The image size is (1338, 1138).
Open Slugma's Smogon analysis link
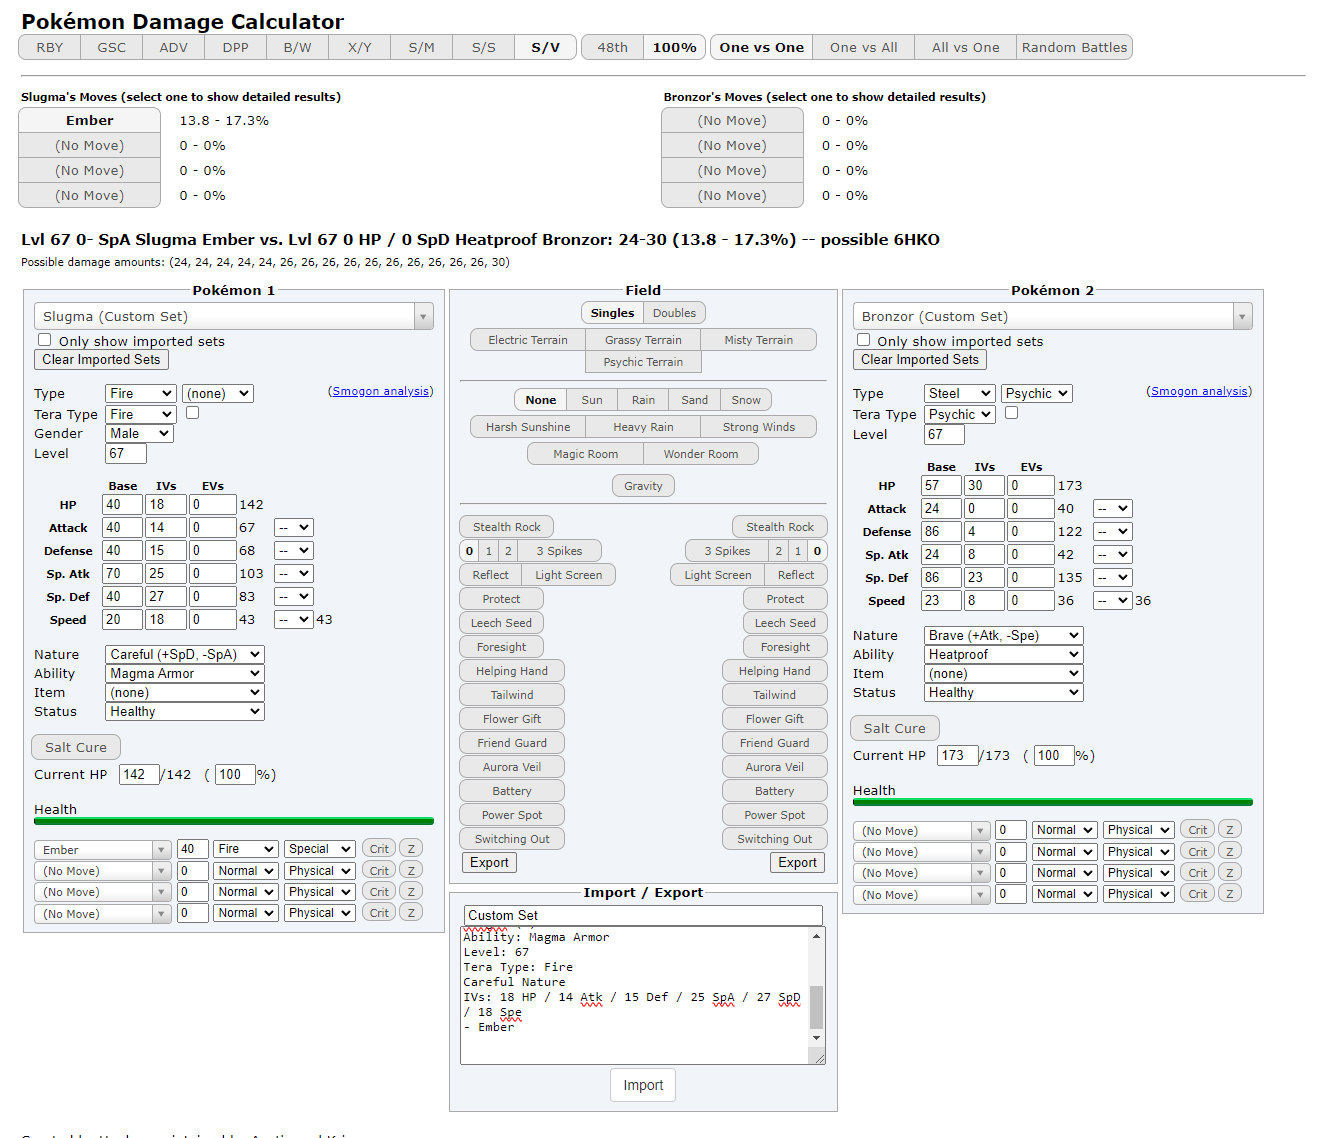(380, 391)
